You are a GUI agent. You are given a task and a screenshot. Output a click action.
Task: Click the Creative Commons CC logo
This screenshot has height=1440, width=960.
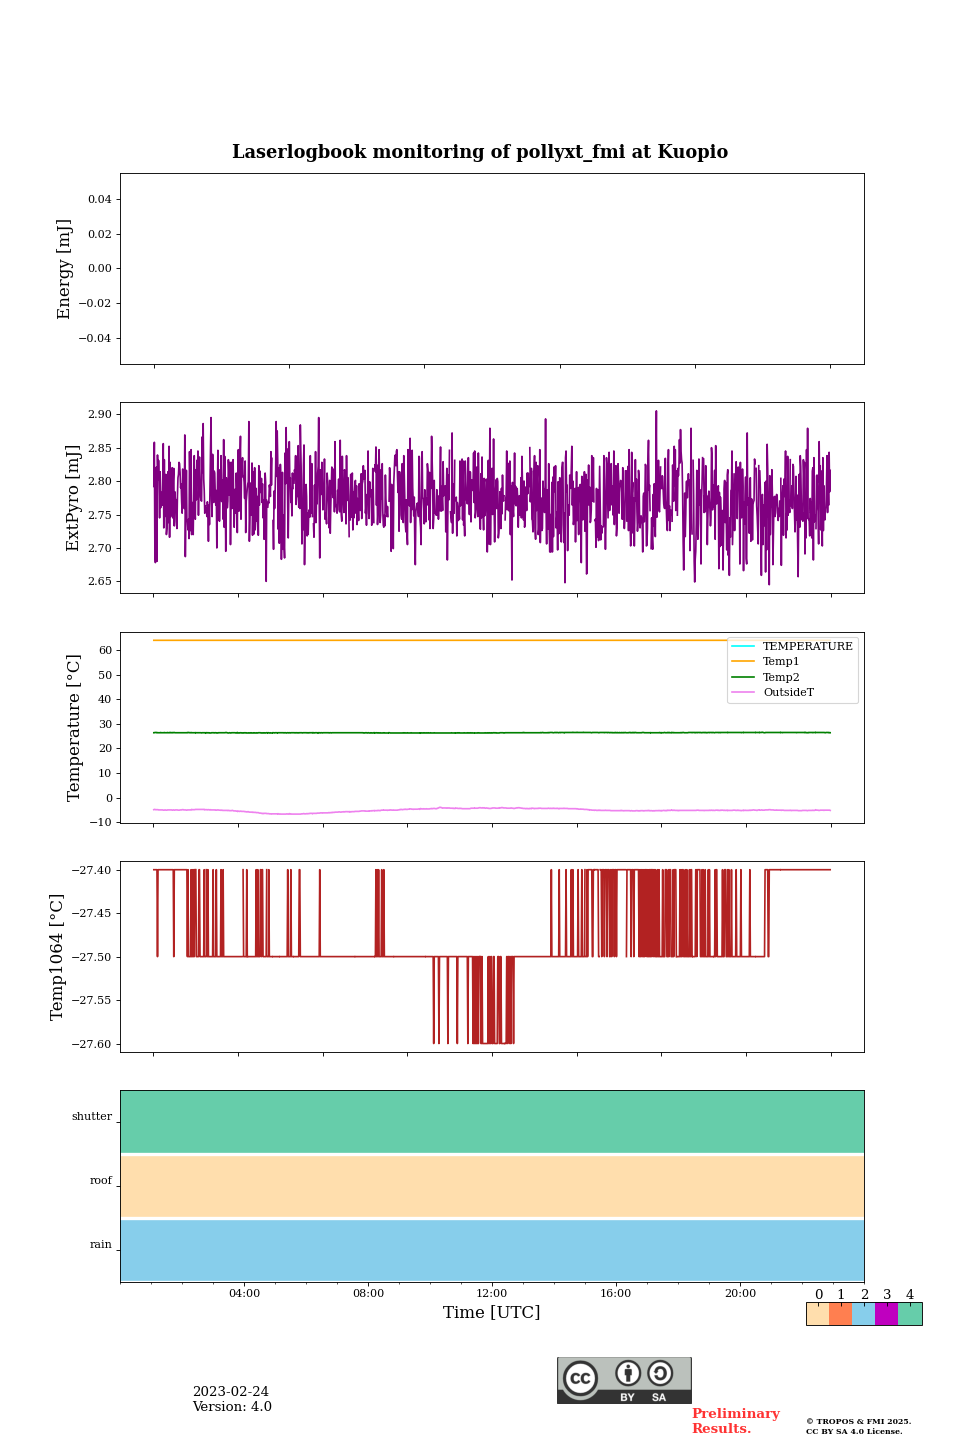580,1378
